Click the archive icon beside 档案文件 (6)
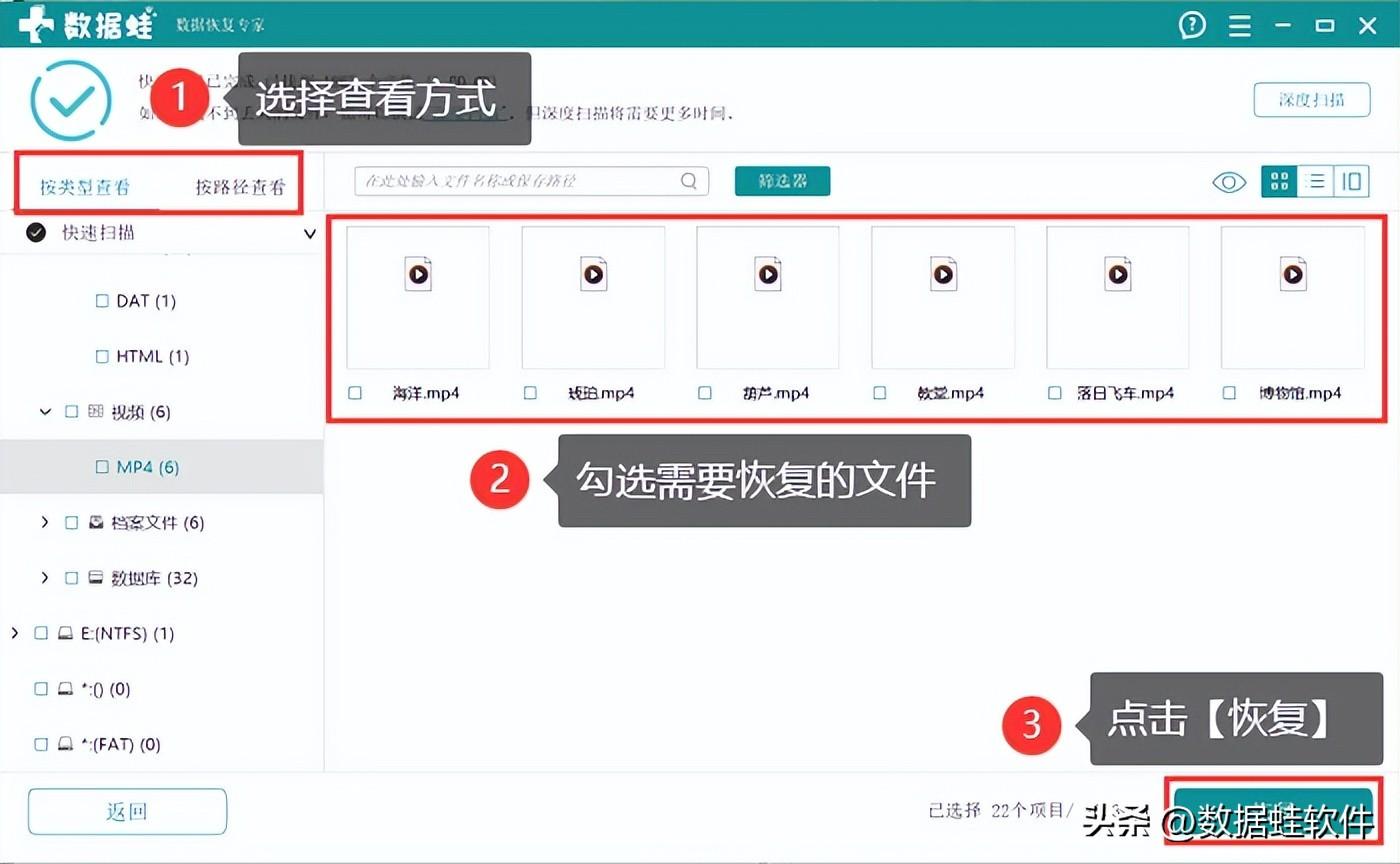The width and height of the screenshot is (1400, 864). 96,522
